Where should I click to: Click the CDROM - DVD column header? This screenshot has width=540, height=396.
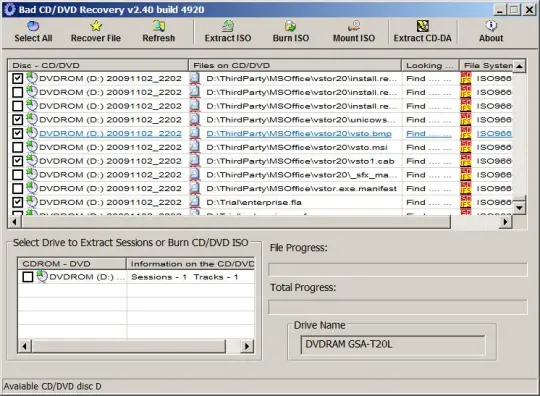[x=72, y=264]
